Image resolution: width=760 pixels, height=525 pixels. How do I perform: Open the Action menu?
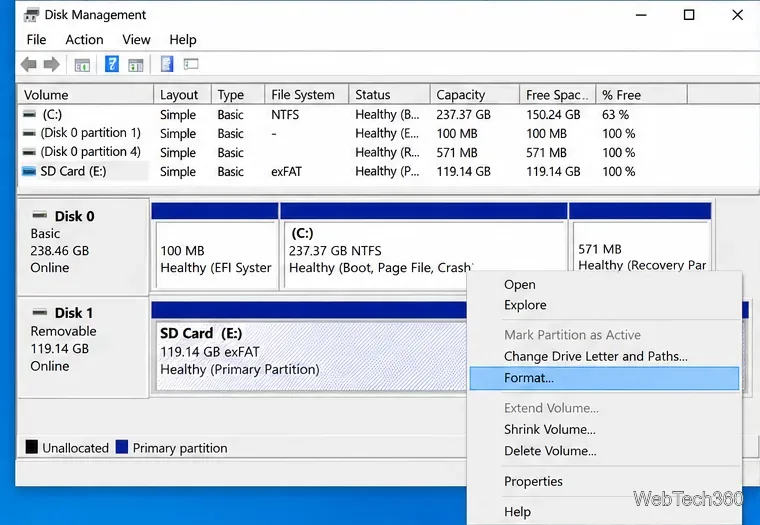[x=84, y=40]
